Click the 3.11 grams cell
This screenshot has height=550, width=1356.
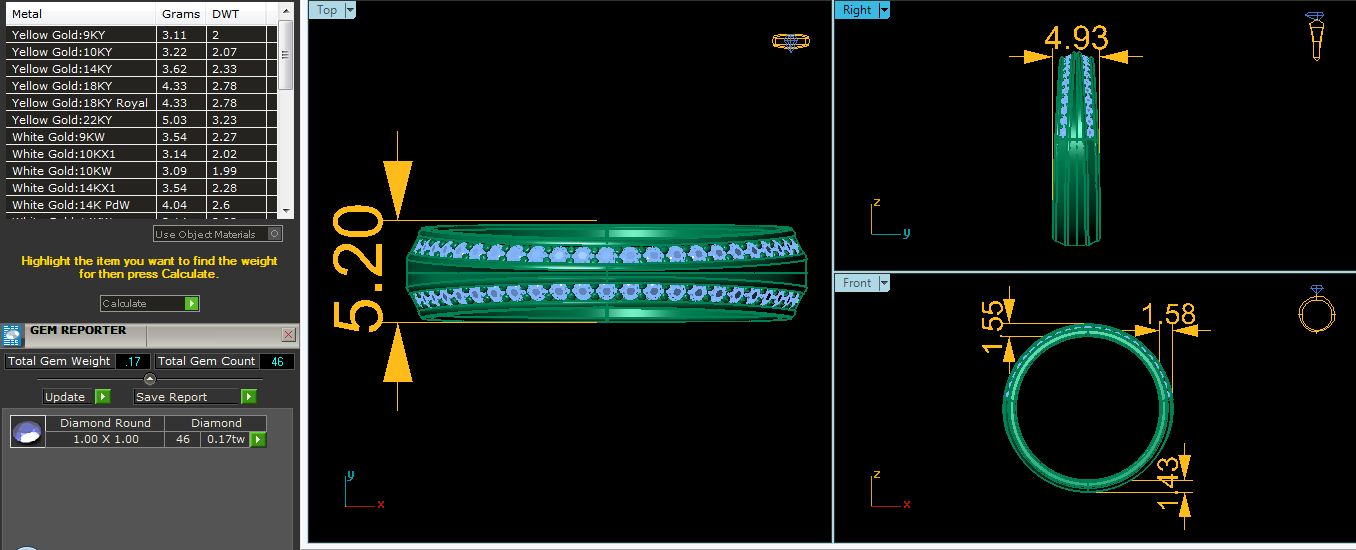(182, 35)
